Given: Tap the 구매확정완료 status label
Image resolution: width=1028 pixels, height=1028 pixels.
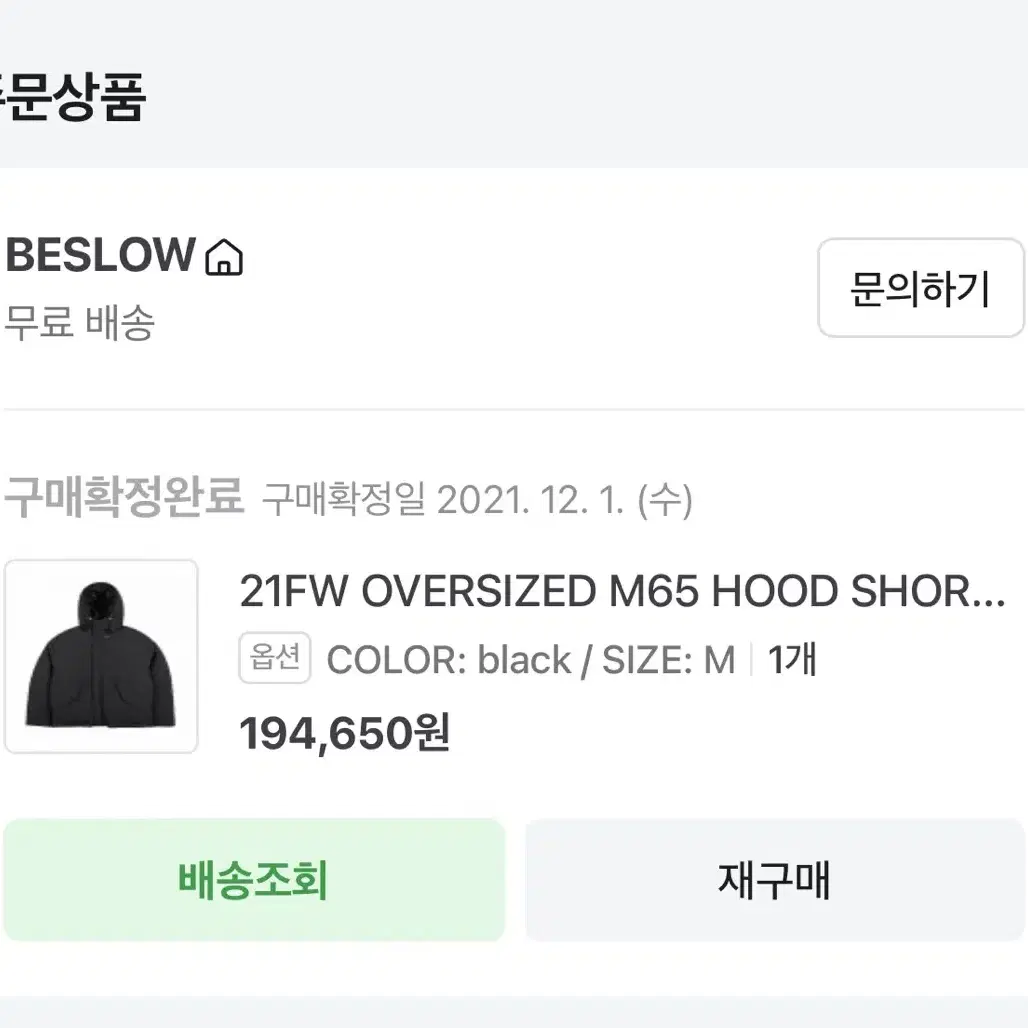Looking at the screenshot, I should tap(125, 496).
